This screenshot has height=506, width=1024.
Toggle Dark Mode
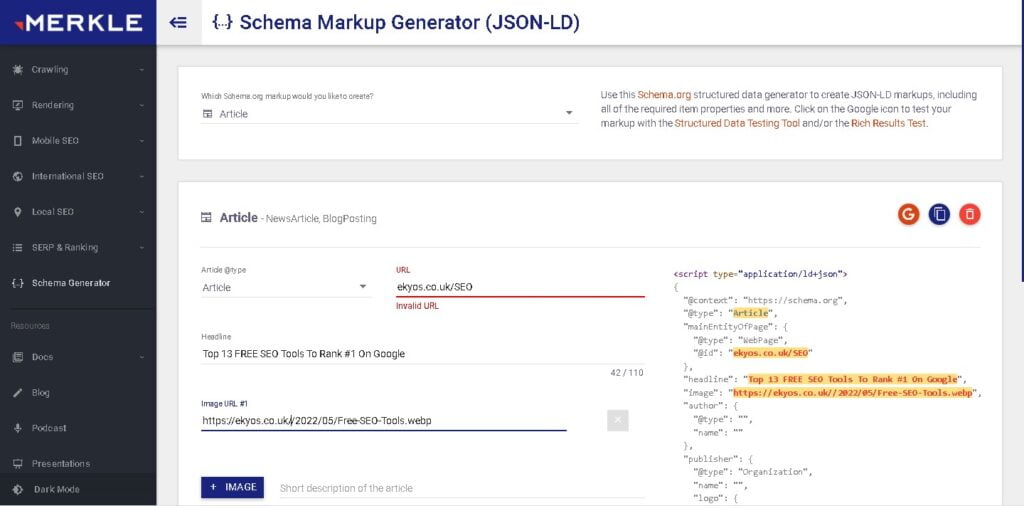(x=78, y=490)
